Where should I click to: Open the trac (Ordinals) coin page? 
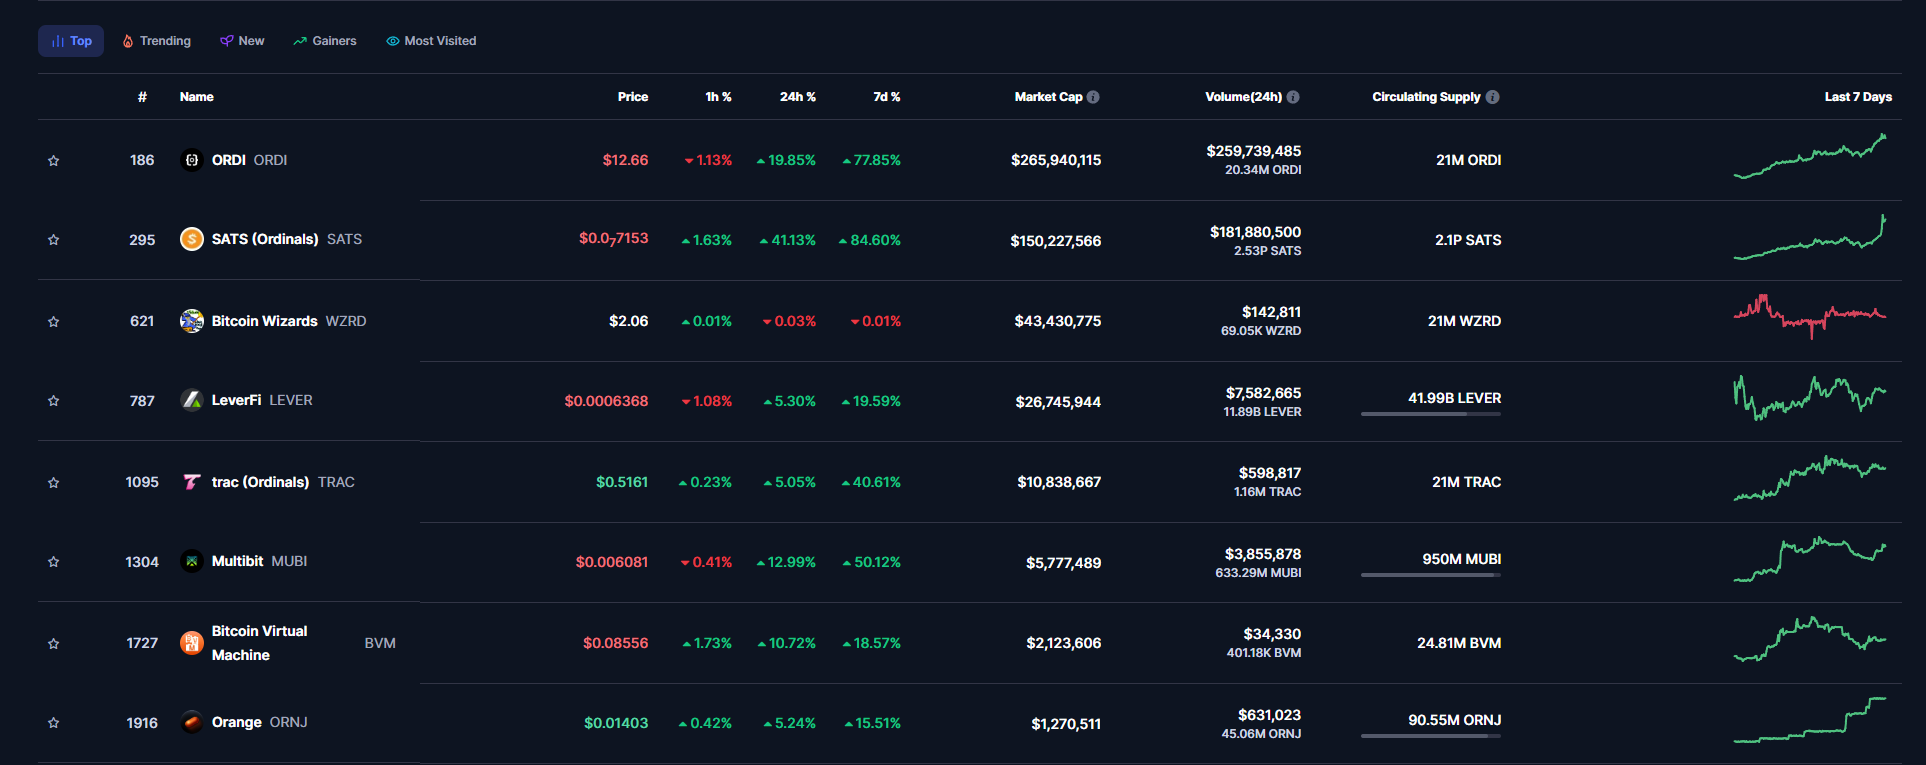(x=260, y=482)
